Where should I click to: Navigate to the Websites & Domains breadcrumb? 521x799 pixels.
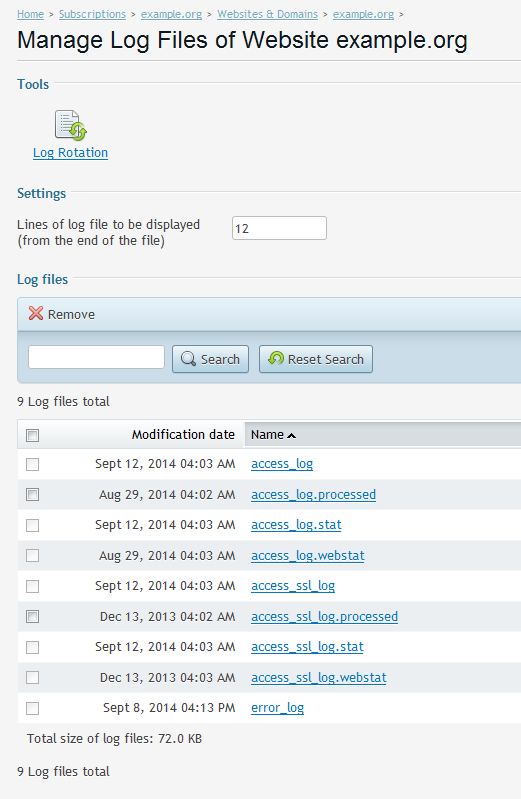(268, 14)
